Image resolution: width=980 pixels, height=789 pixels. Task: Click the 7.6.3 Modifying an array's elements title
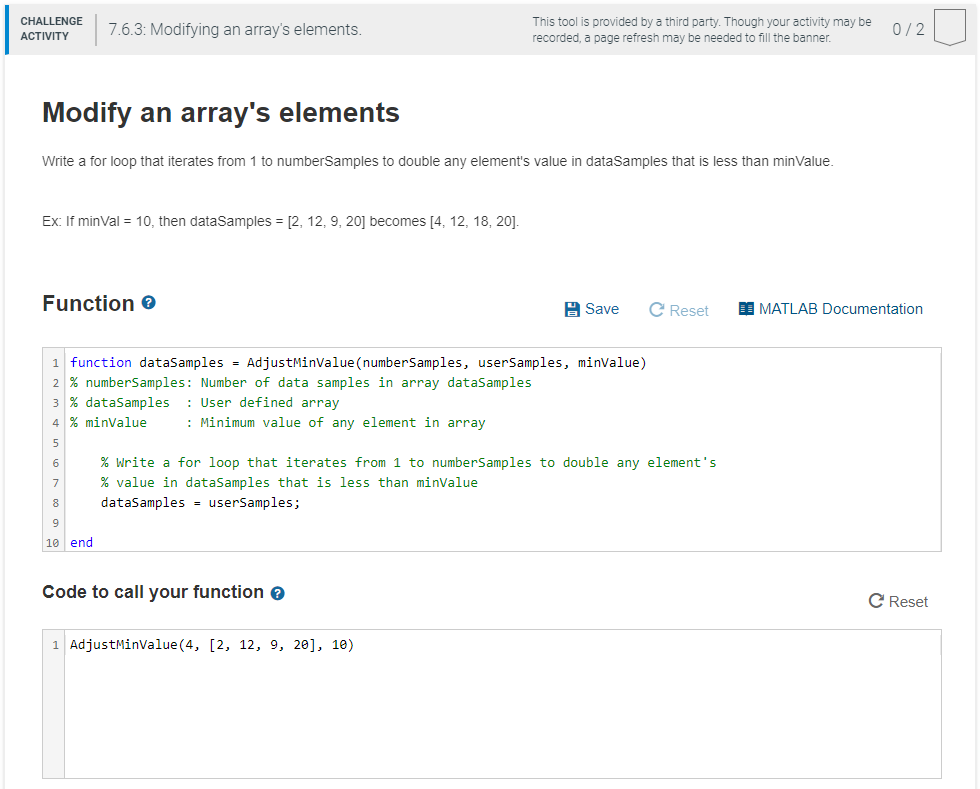(235, 29)
